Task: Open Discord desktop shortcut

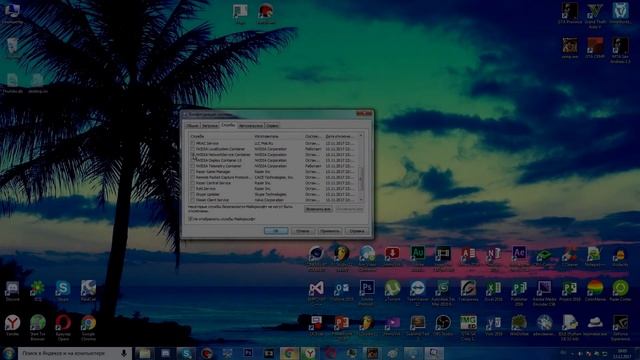Action: [x=12, y=290]
